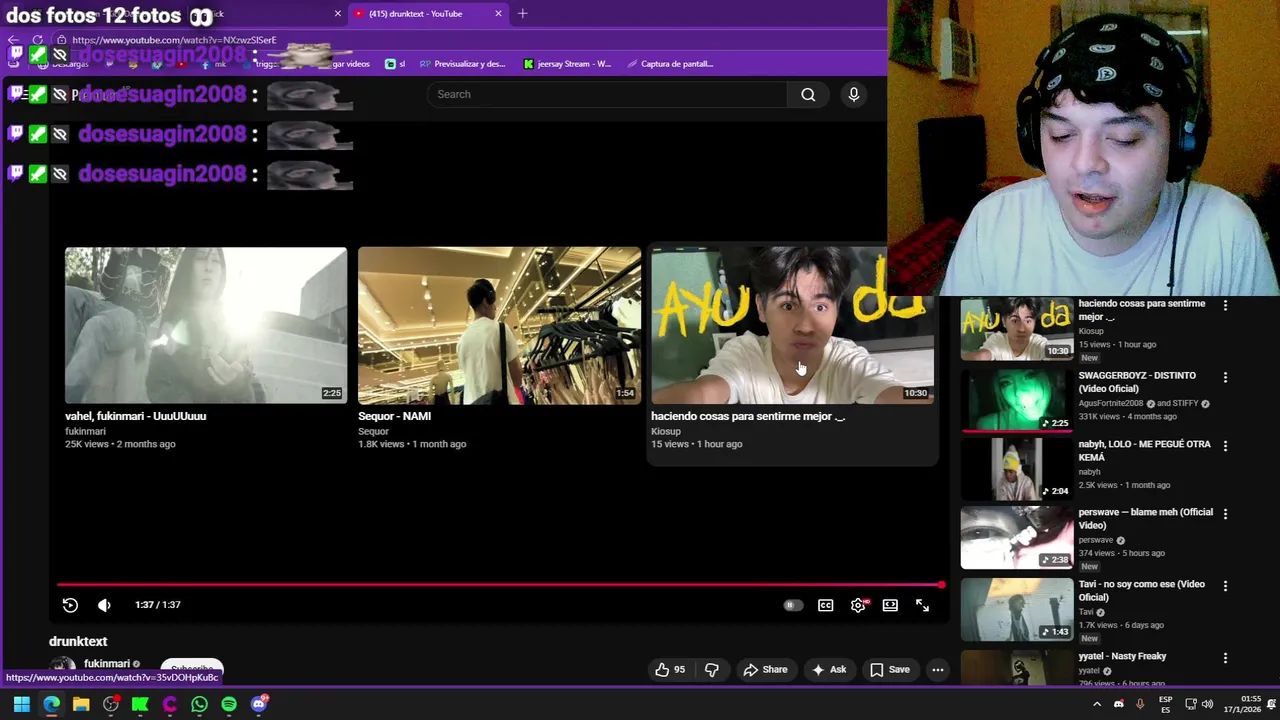Open Microsoft Edge from taskbar
The height and width of the screenshot is (720, 1280).
[51, 704]
